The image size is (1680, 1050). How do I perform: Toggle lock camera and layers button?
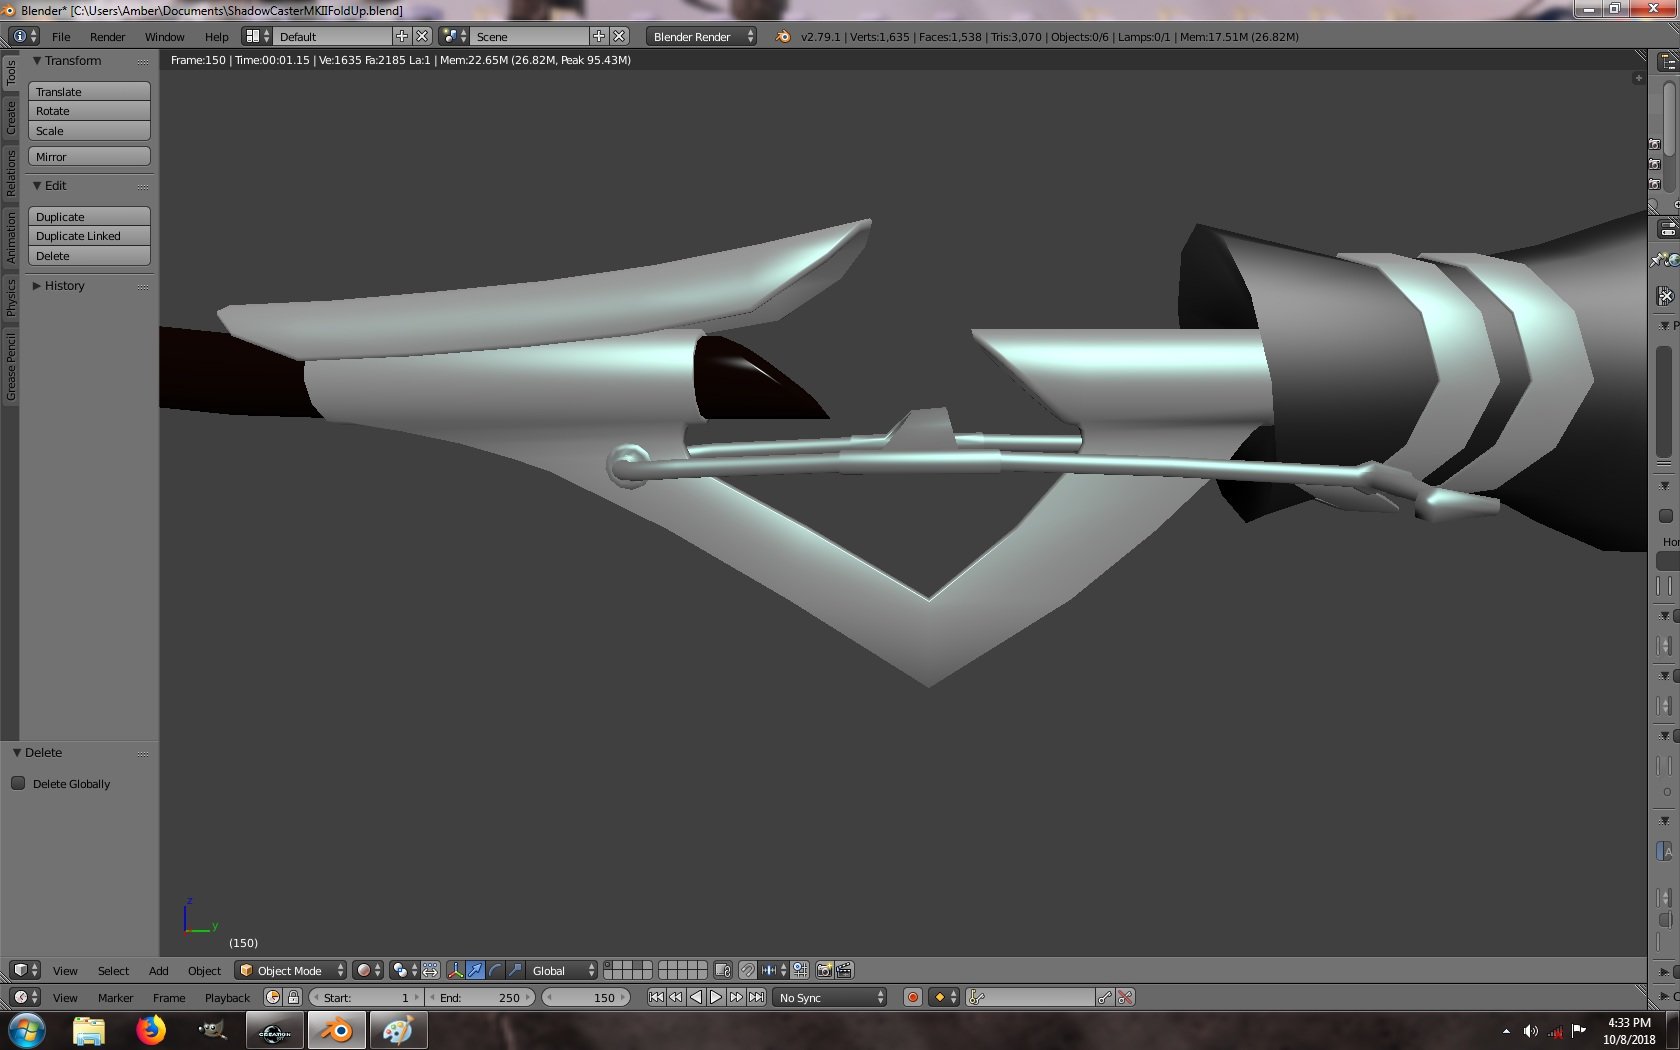(x=723, y=970)
